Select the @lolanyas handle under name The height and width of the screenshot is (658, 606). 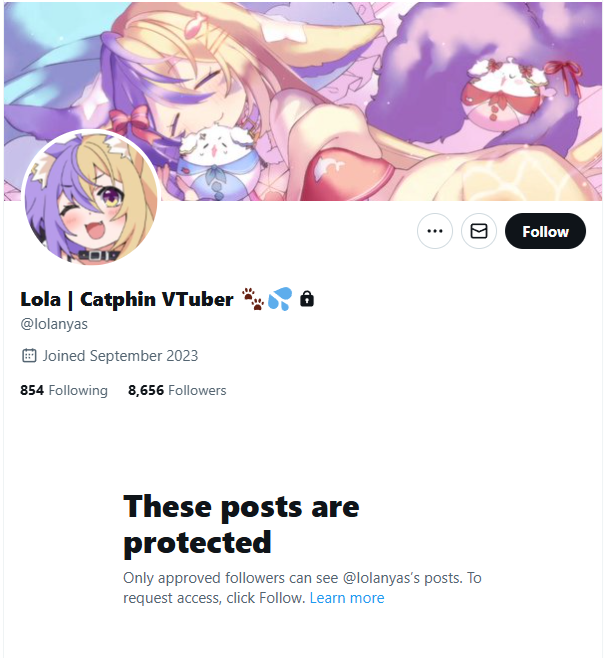click(54, 324)
